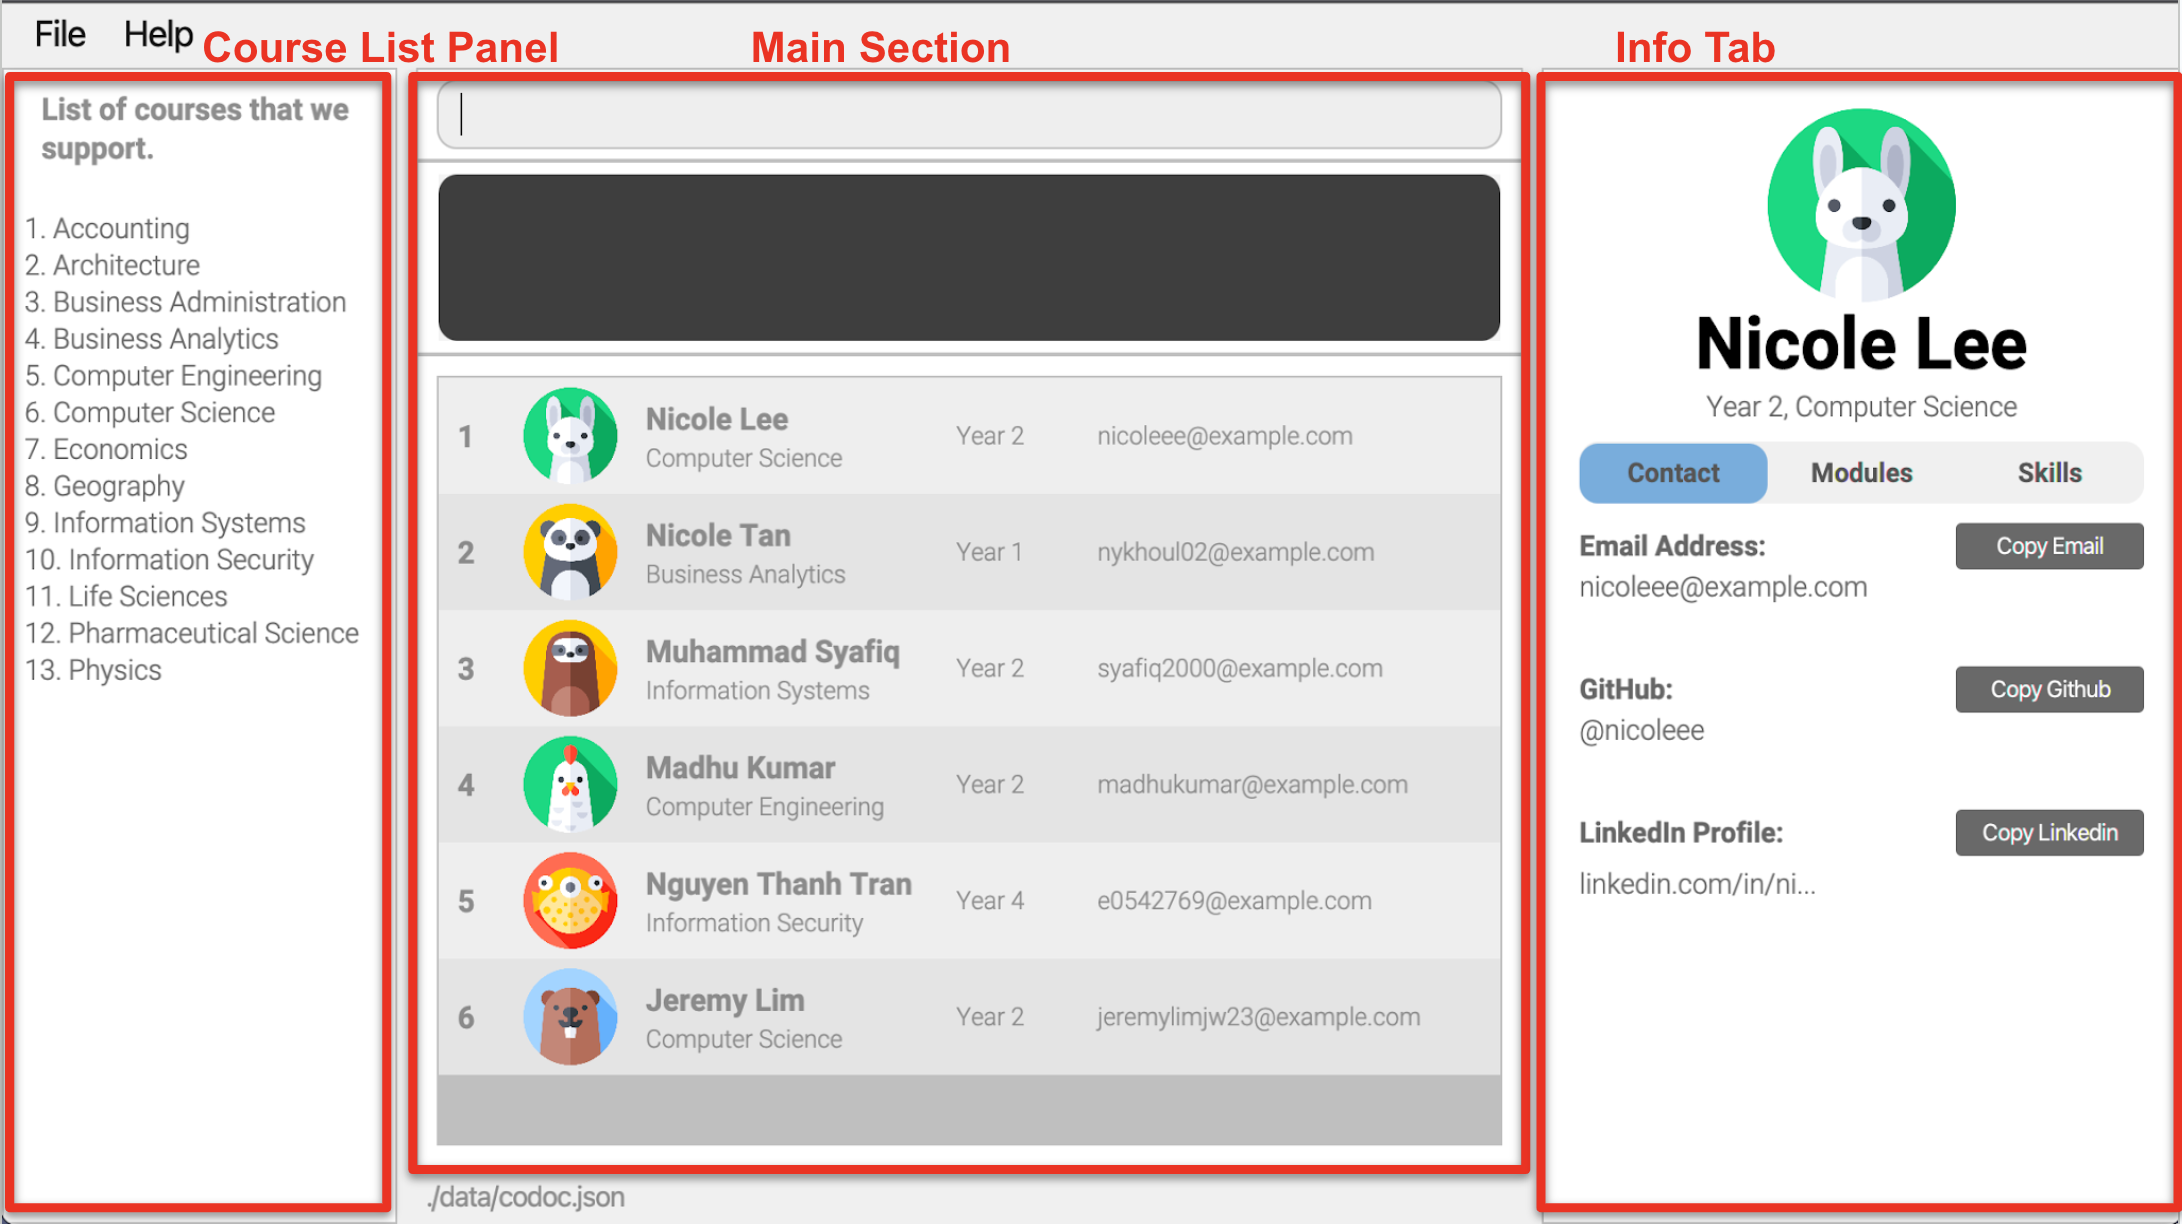Image resolution: width=2182 pixels, height=1224 pixels.
Task: Switch to the Modules tab
Action: tap(1861, 472)
